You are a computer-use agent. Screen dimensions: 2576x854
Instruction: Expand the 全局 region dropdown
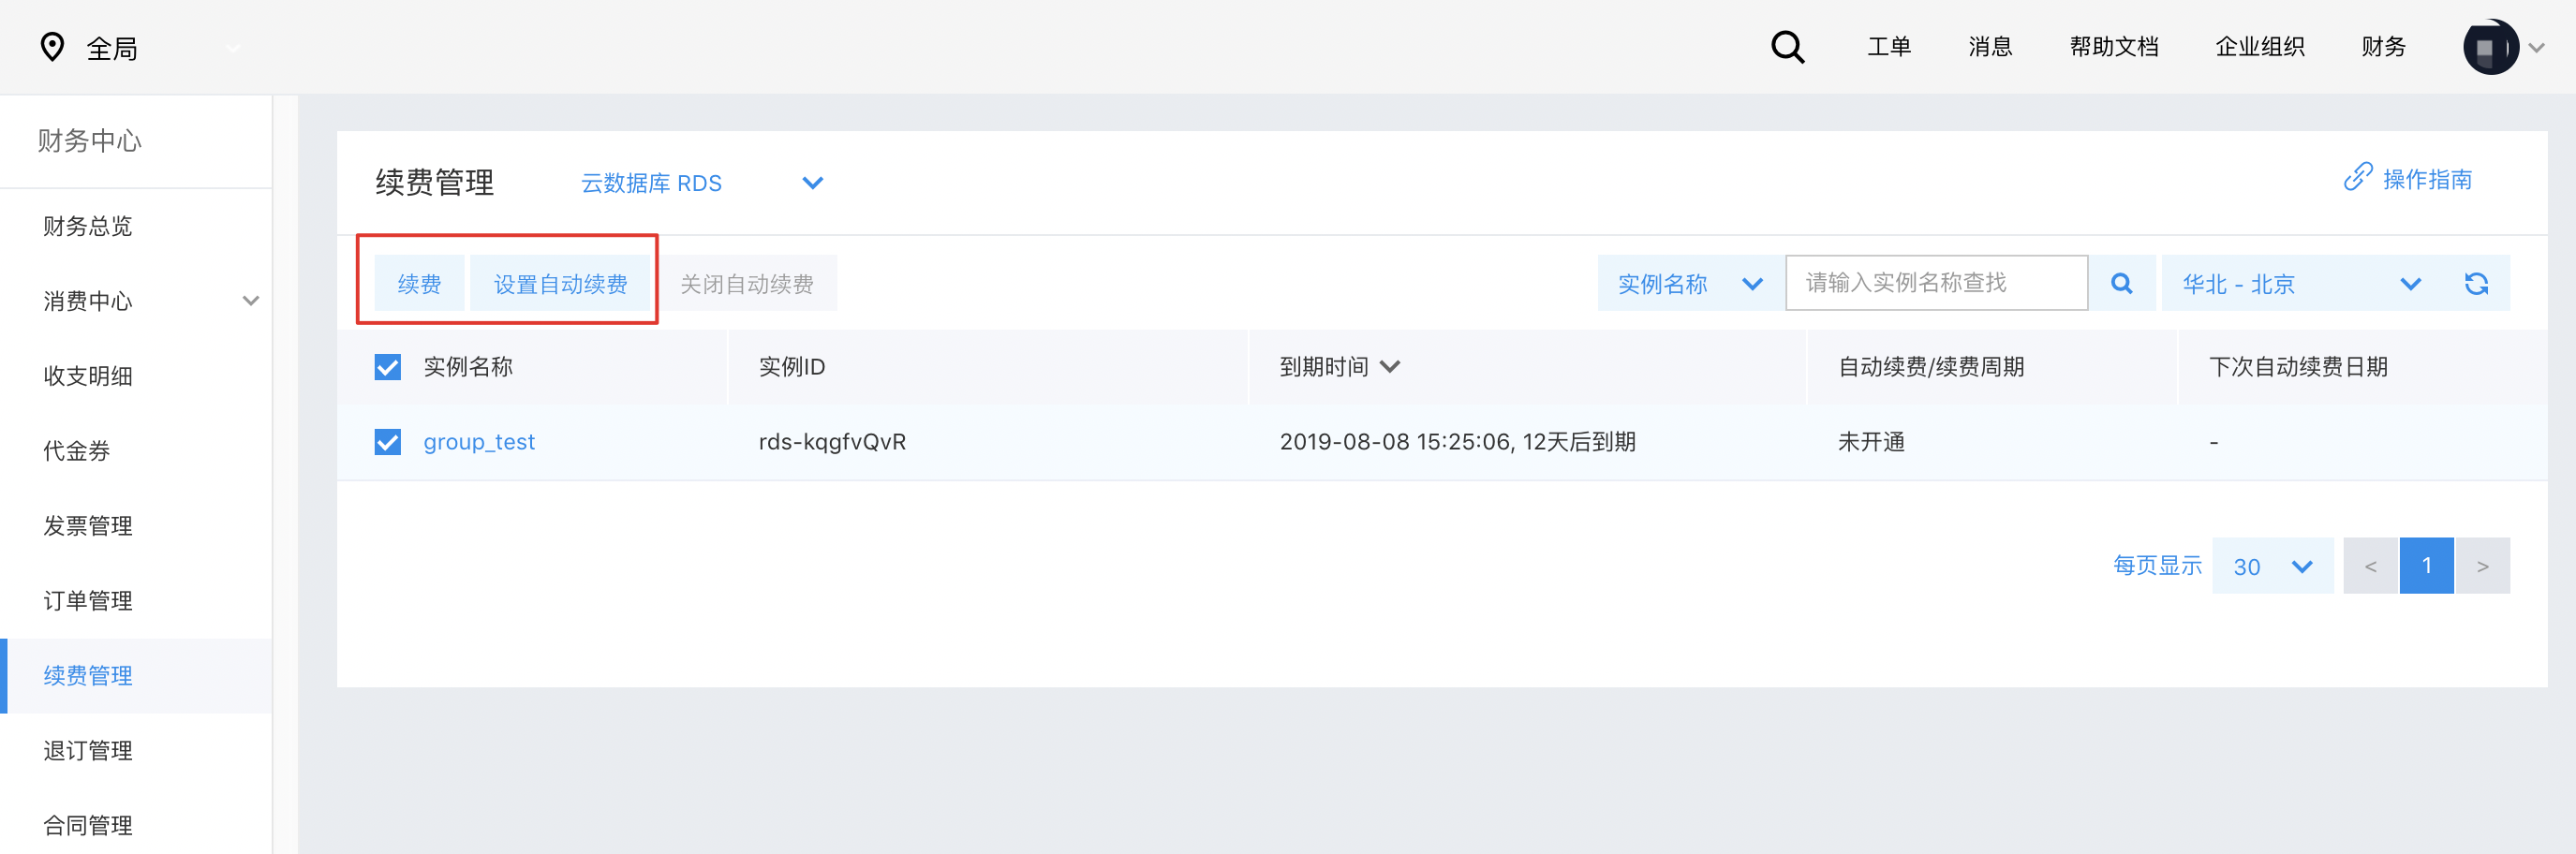[233, 48]
